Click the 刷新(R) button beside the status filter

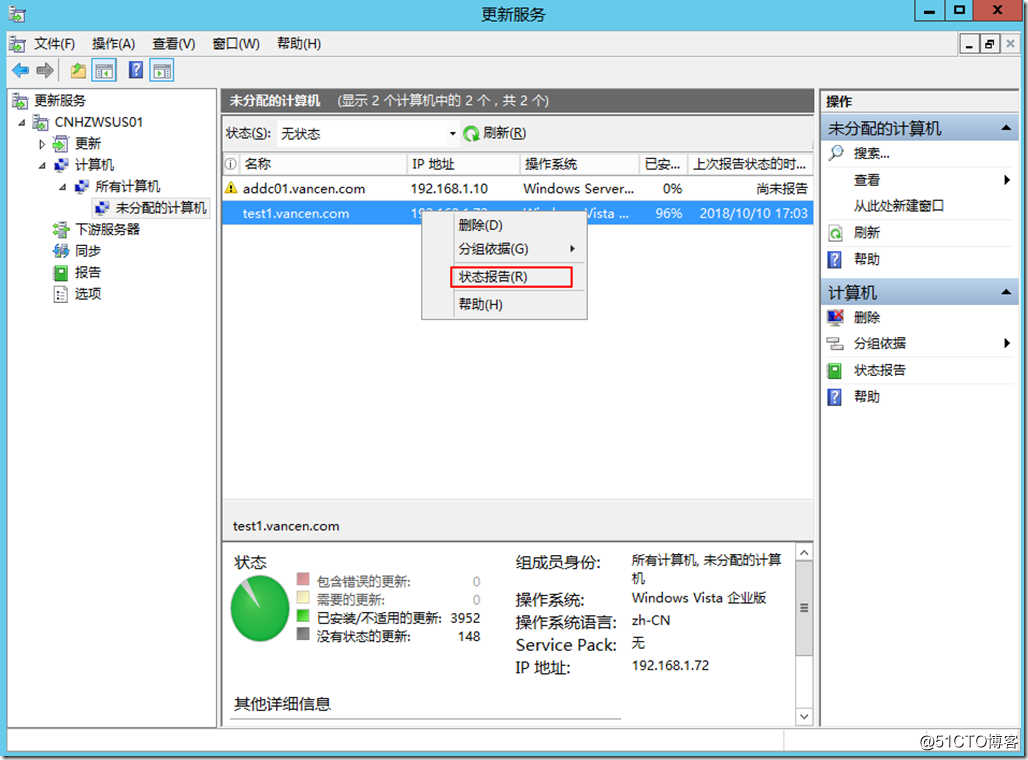[x=494, y=133]
